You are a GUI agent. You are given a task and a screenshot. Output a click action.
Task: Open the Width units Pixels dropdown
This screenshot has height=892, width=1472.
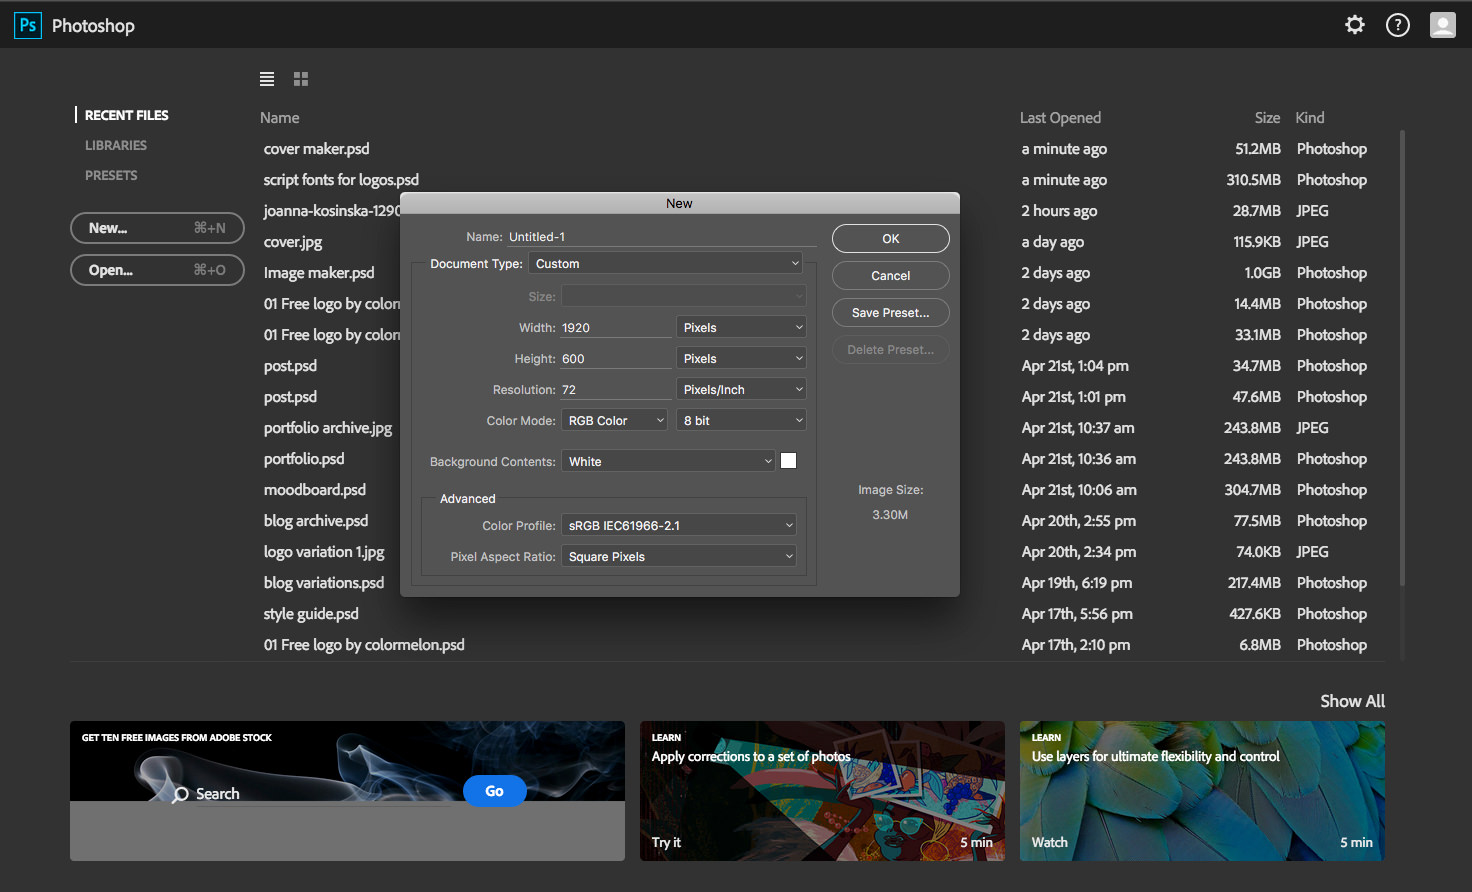point(741,328)
